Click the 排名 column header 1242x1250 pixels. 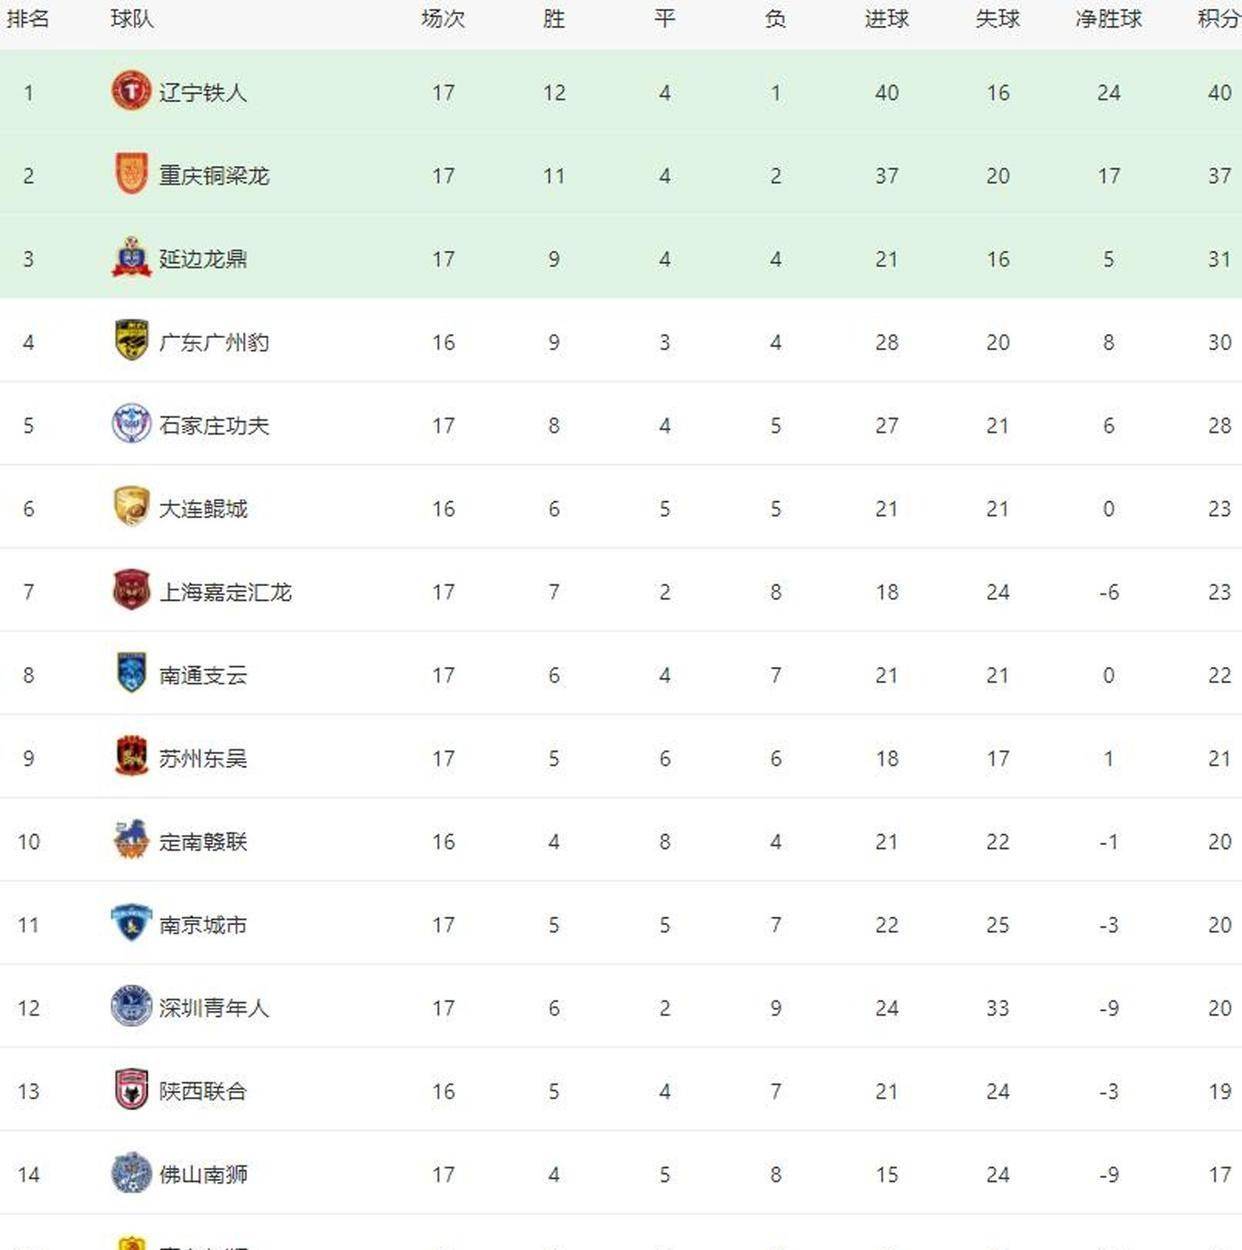28,19
